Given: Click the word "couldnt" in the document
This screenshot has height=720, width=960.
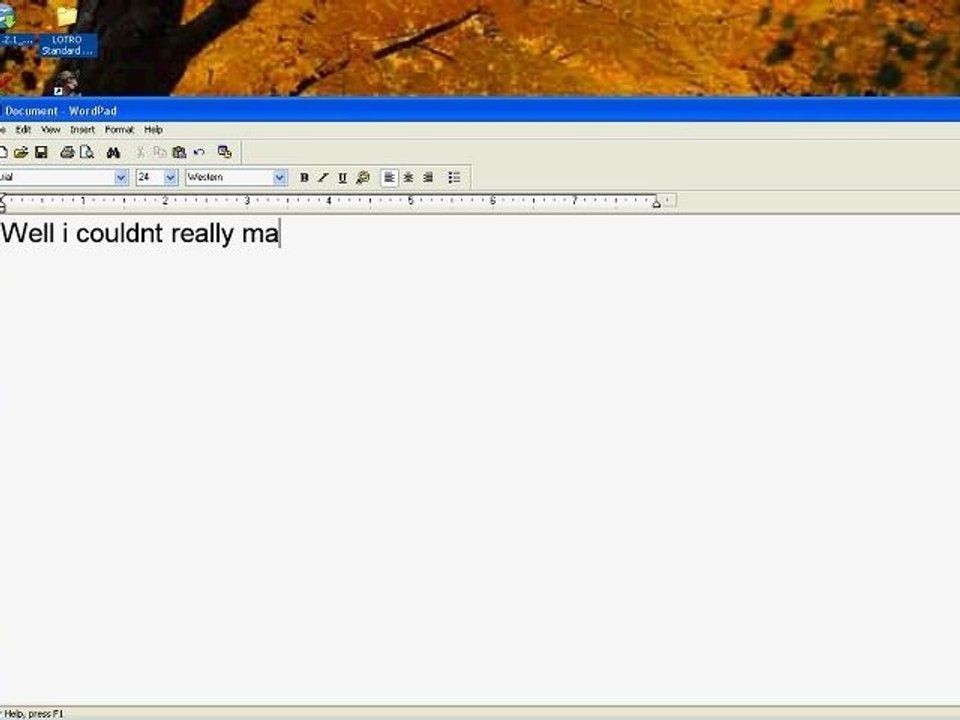Looking at the screenshot, I should pos(119,233).
